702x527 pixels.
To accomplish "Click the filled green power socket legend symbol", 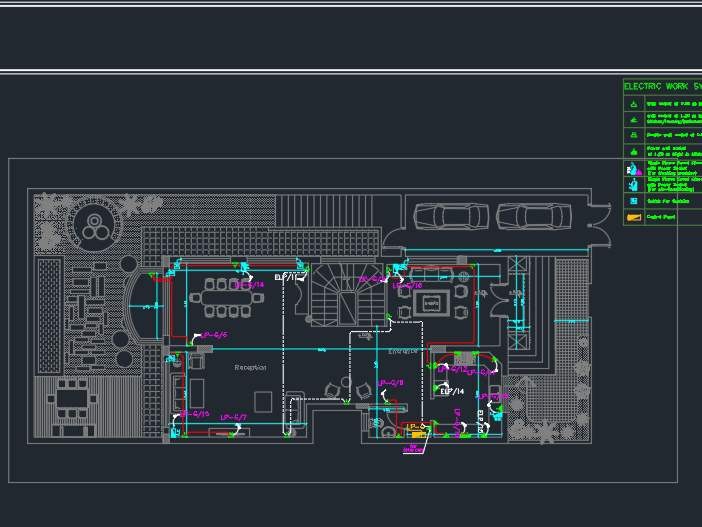I will [x=634, y=151].
